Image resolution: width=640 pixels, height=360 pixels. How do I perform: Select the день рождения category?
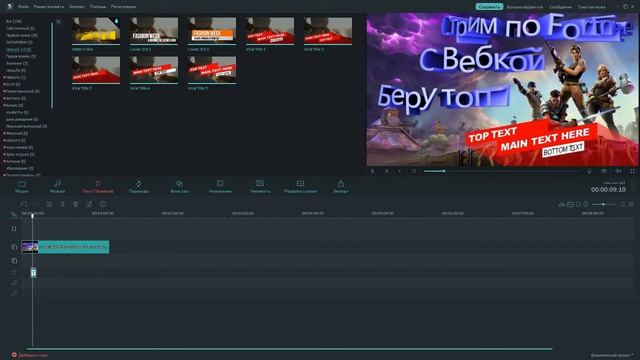(x=22, y=119)
